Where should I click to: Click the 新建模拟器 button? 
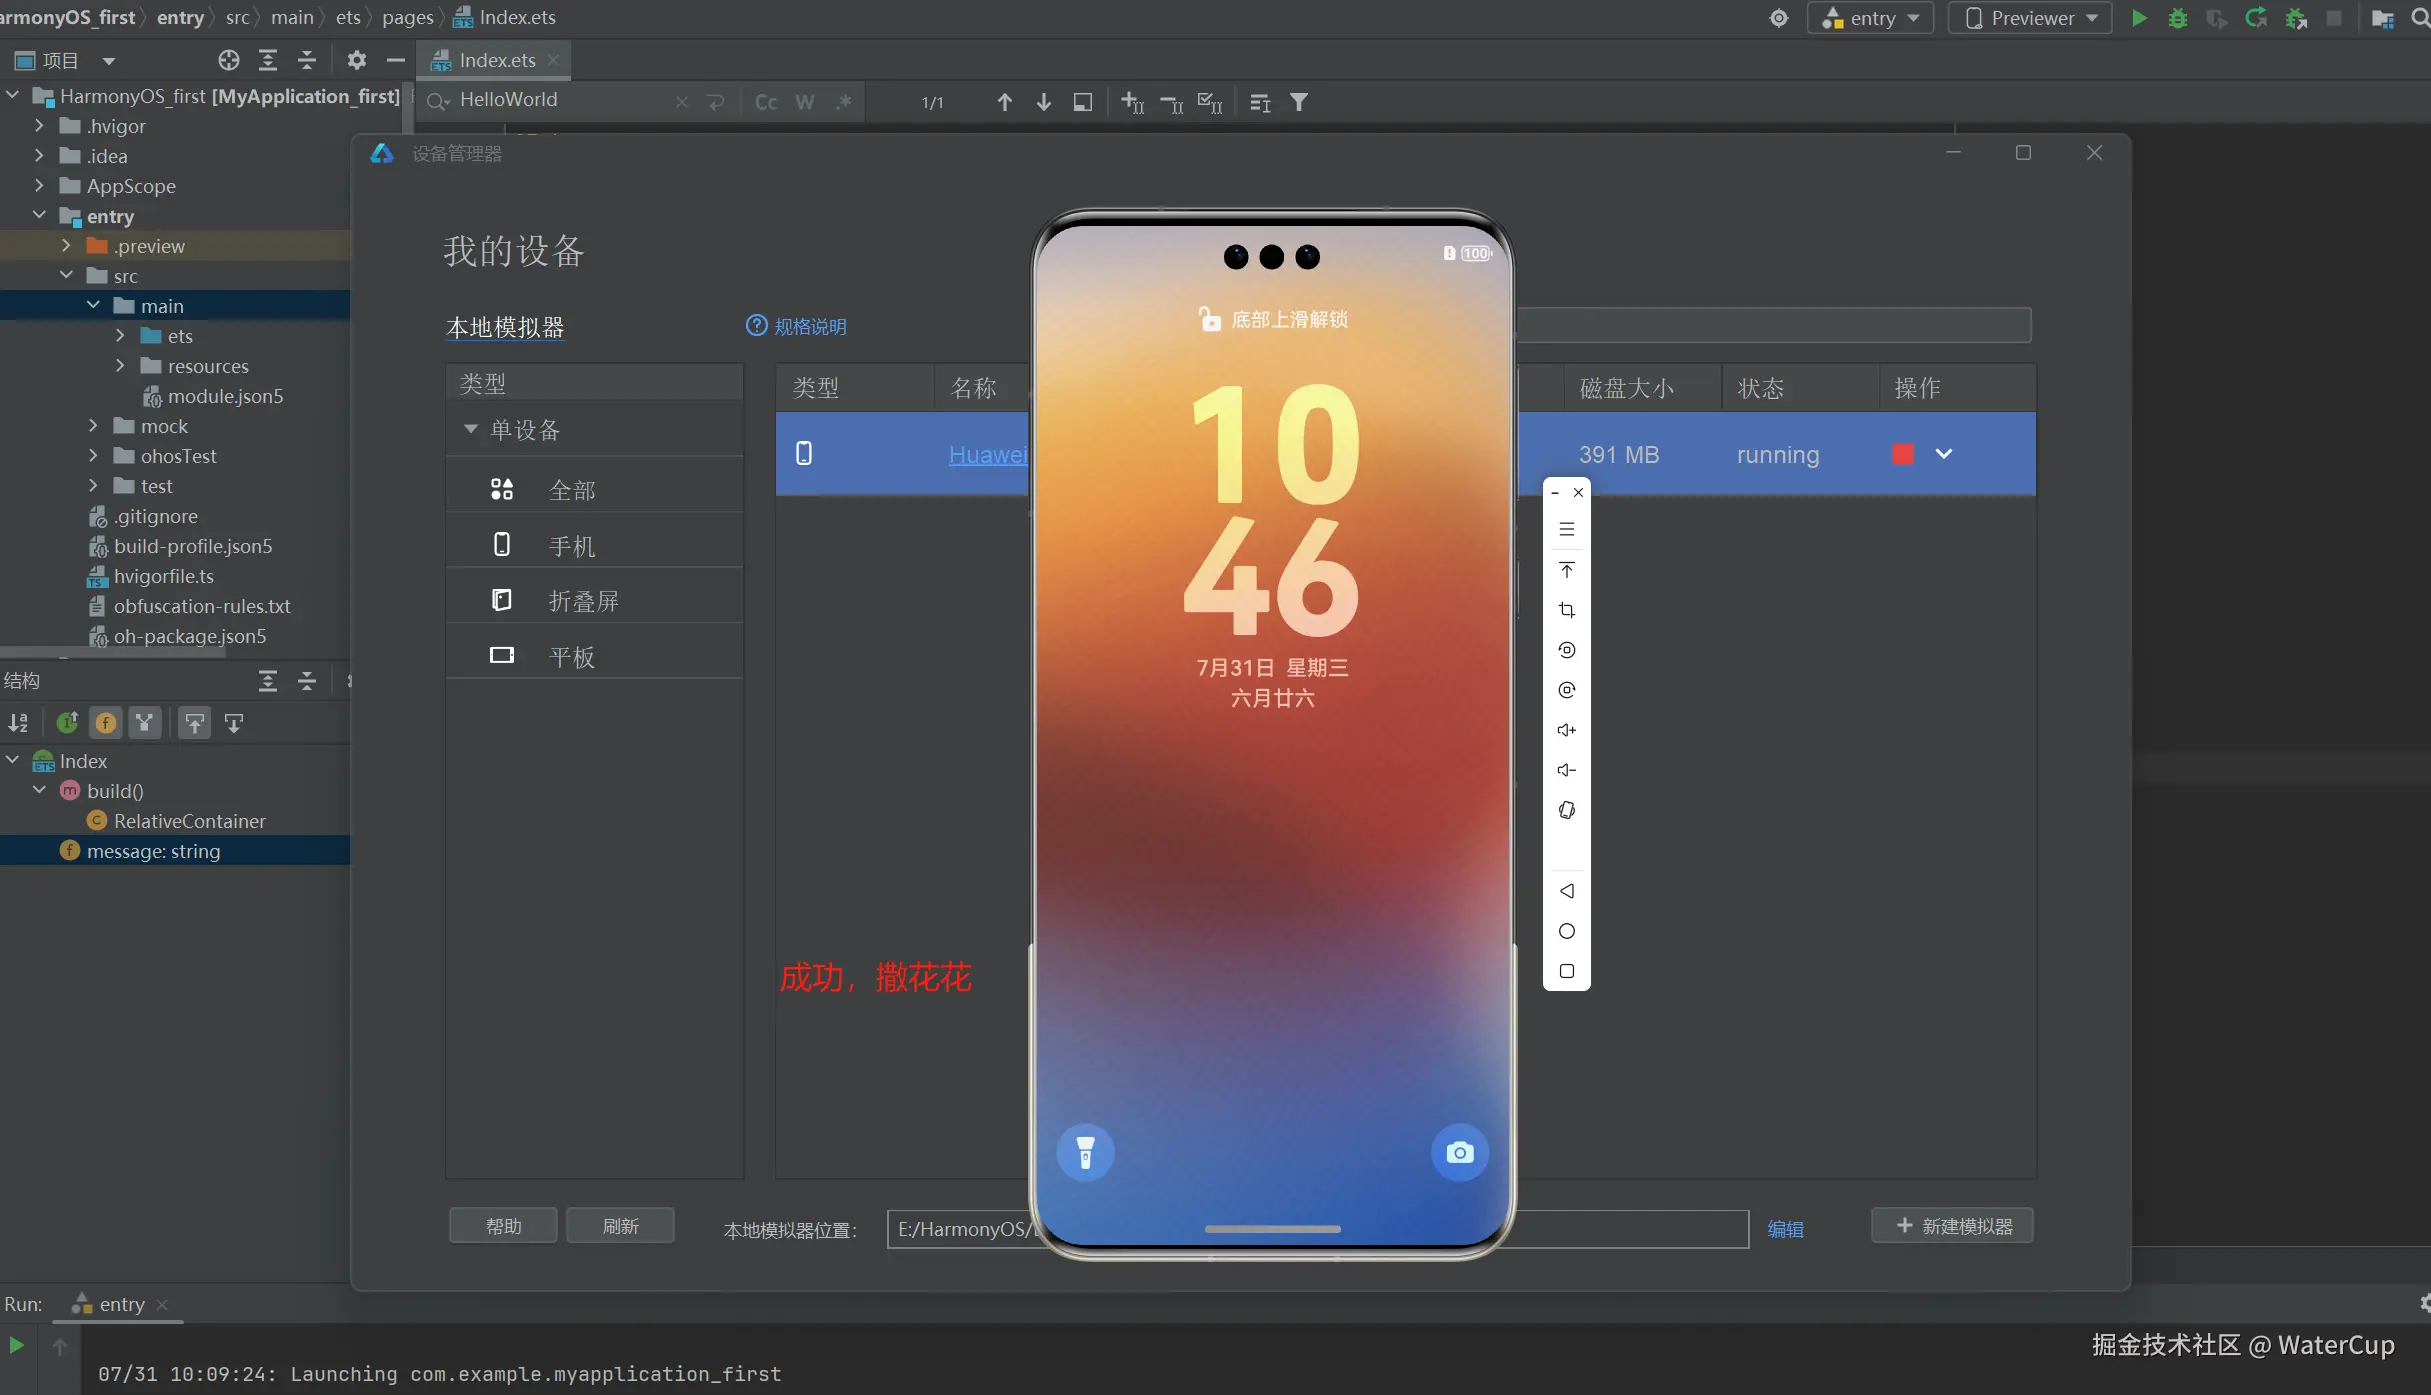point(1952,1226)
